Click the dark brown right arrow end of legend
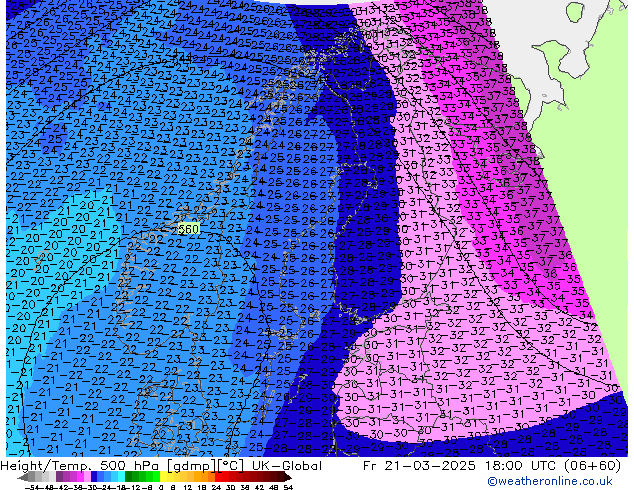 pyautogui.click(x=288, y=477)
